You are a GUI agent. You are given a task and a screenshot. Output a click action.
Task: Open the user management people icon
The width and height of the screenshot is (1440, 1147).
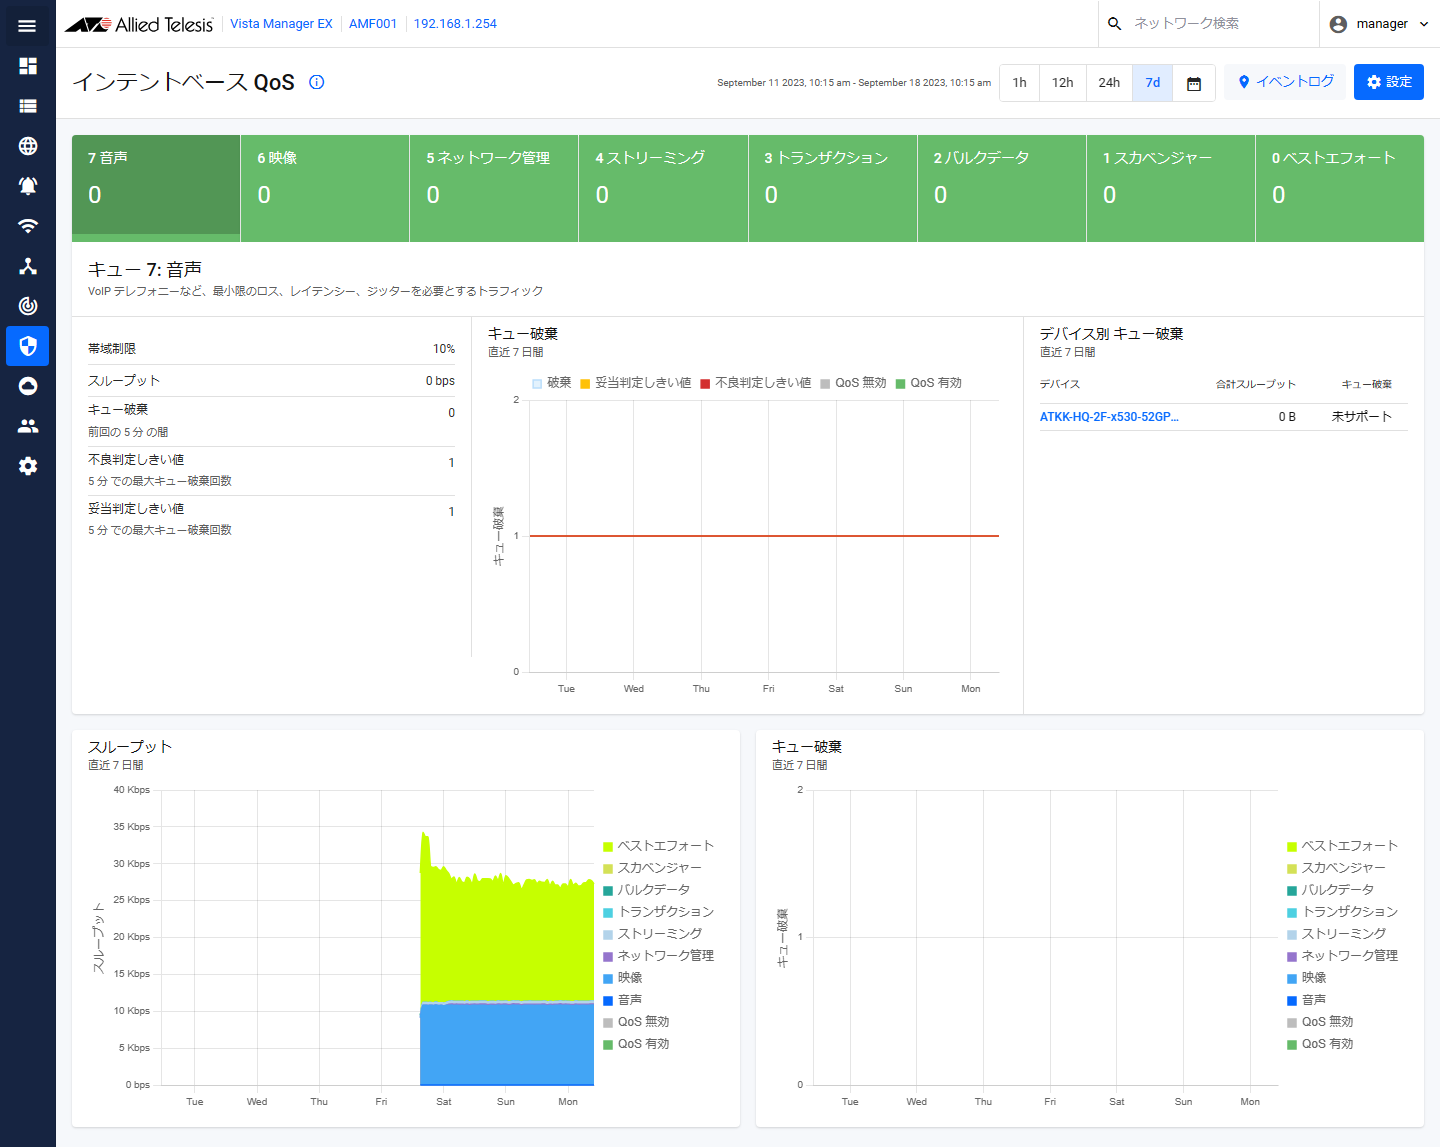28,426
